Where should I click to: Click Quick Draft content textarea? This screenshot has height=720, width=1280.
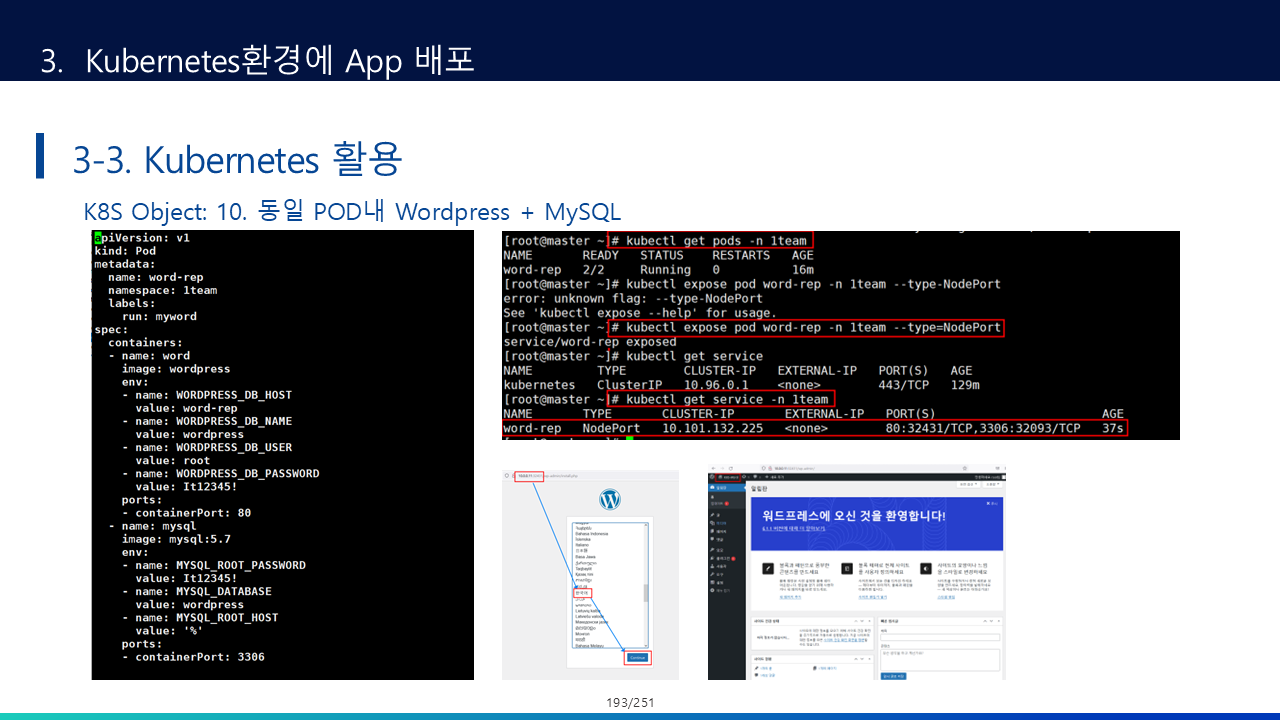tap(940, 659)
